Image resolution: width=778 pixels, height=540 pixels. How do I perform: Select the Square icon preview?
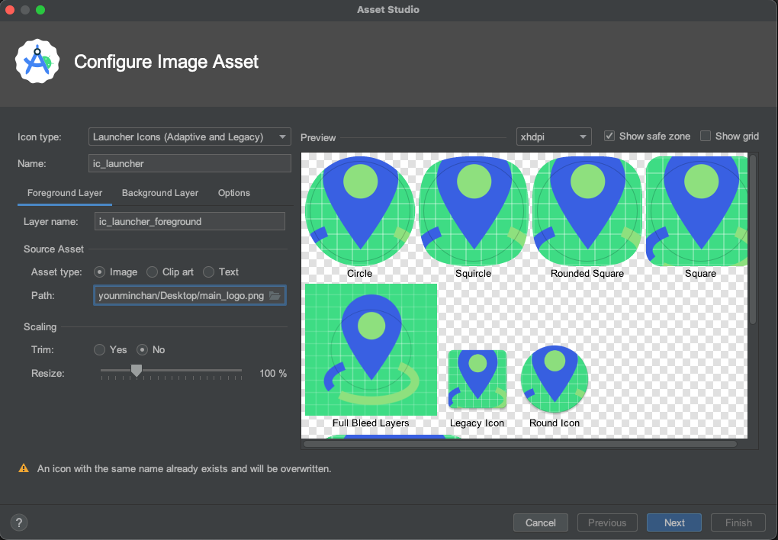click(x=697, y=211)
